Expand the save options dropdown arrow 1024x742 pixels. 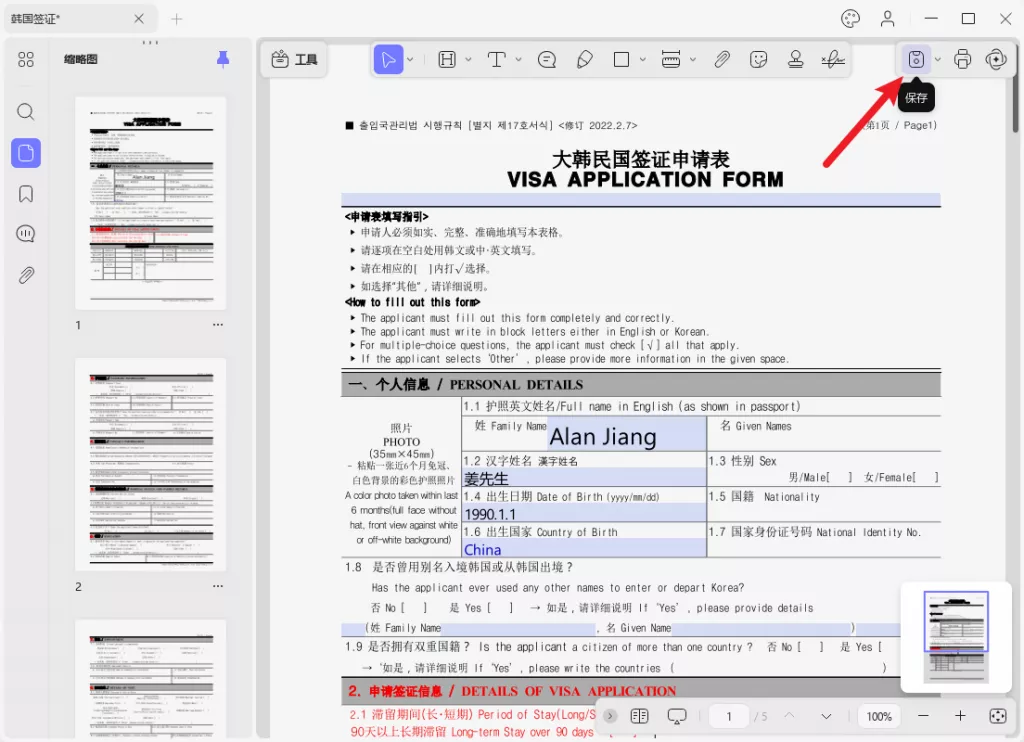937,60
